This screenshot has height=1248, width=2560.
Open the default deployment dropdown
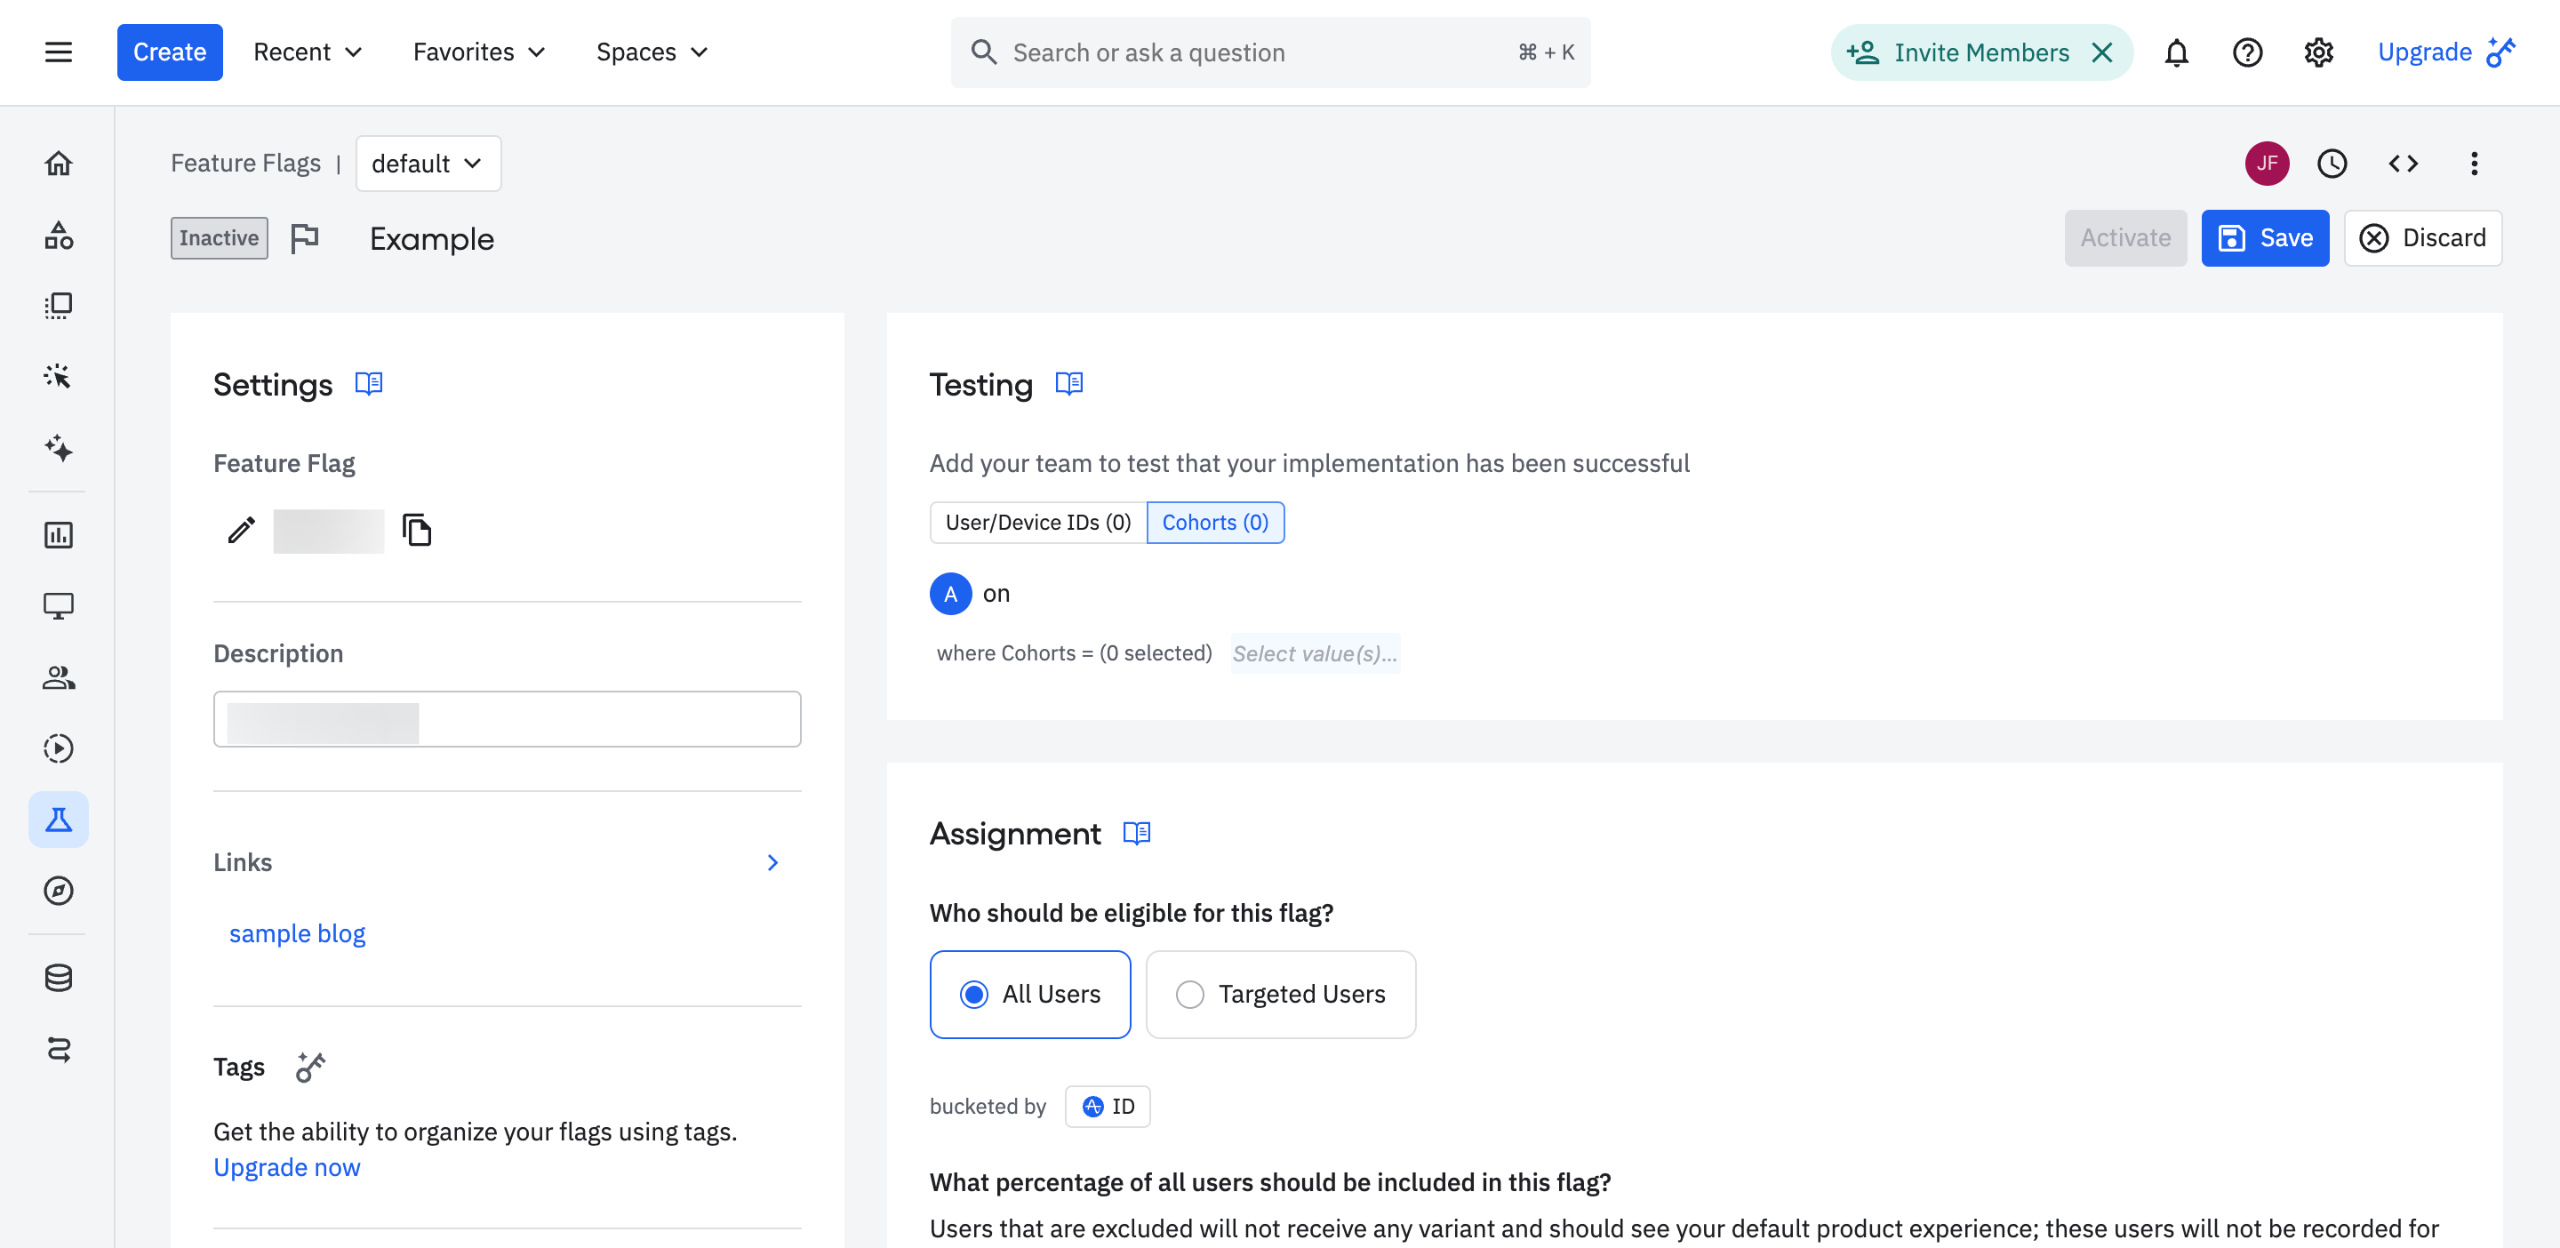[428, 163]
